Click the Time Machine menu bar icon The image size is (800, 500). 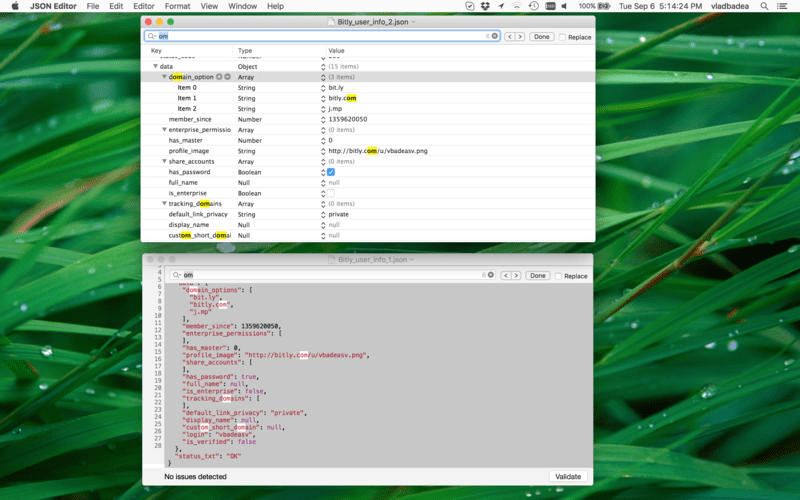[x=534, y=6]
